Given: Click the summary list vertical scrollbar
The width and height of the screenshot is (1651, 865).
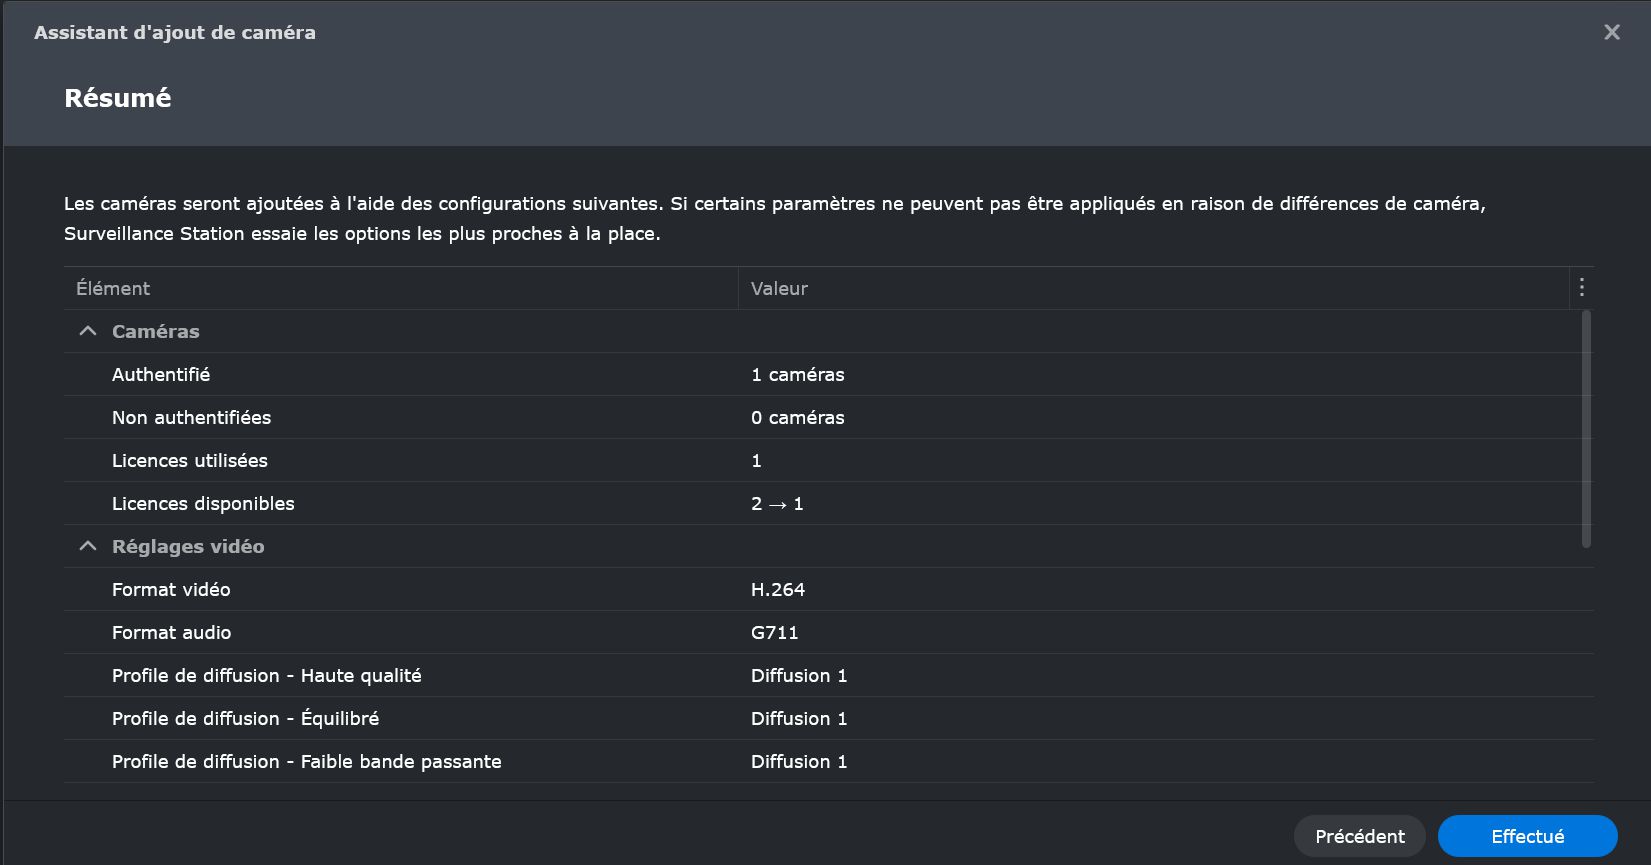Looking at the screenshot, I should [x=1586, y=429].
